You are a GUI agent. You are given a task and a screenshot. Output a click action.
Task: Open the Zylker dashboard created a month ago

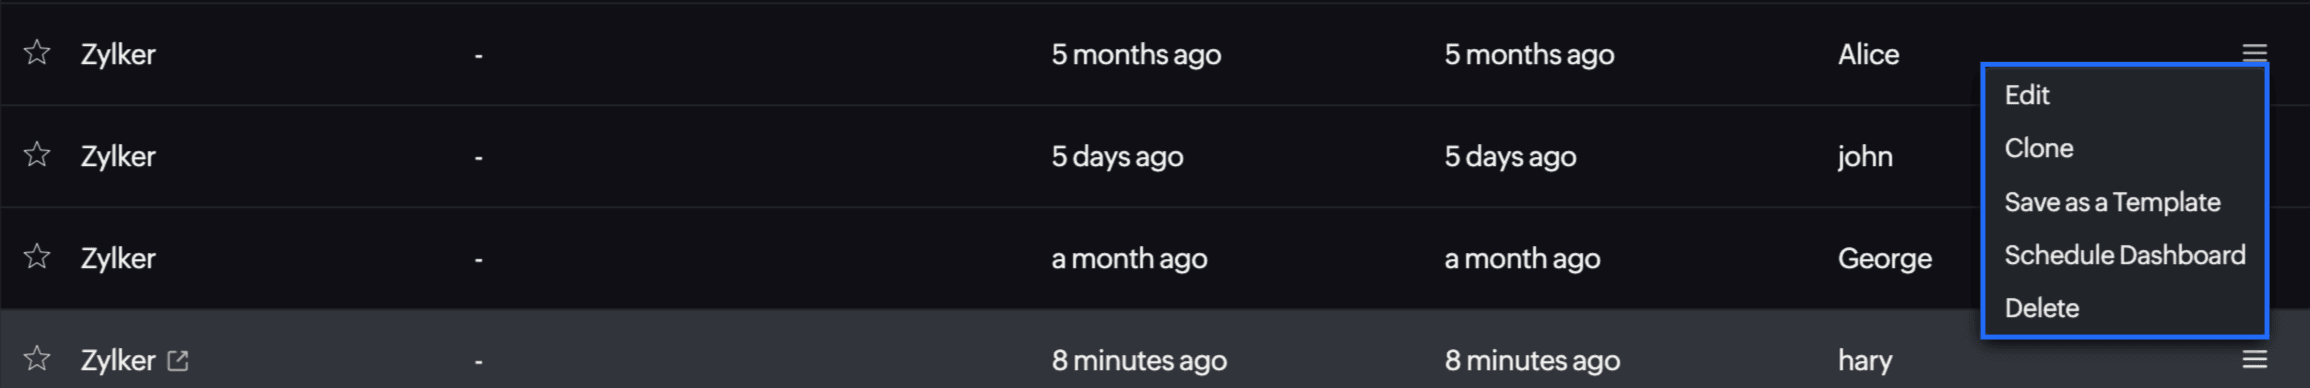[118, 258]
